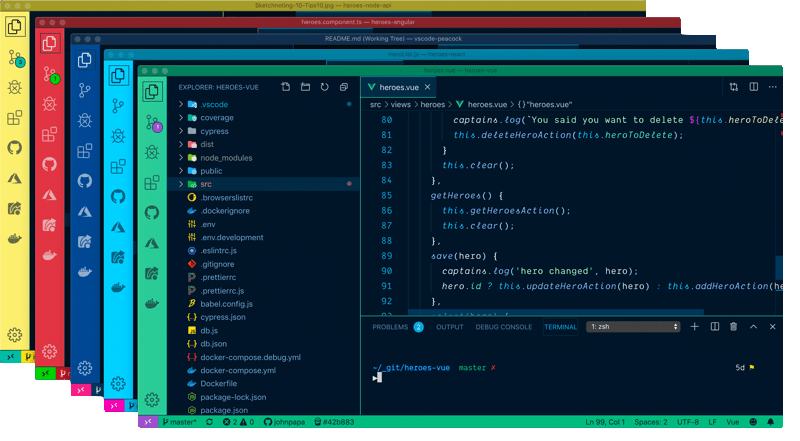The width and height of the screenshot is (800, 441).
Task: Open errors and warnings count in status bar
Action: pyautogui.click(x=238, y=422)
